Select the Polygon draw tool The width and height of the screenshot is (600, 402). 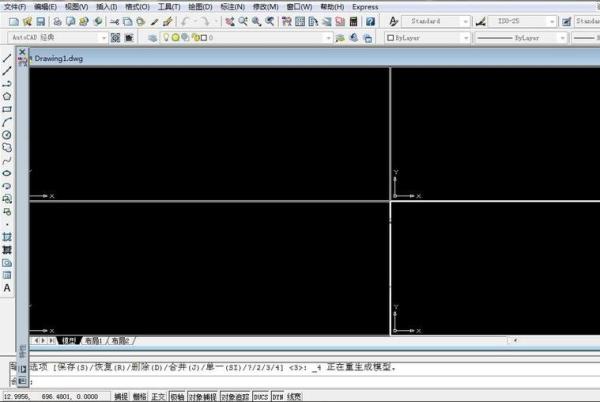[7, 96]
